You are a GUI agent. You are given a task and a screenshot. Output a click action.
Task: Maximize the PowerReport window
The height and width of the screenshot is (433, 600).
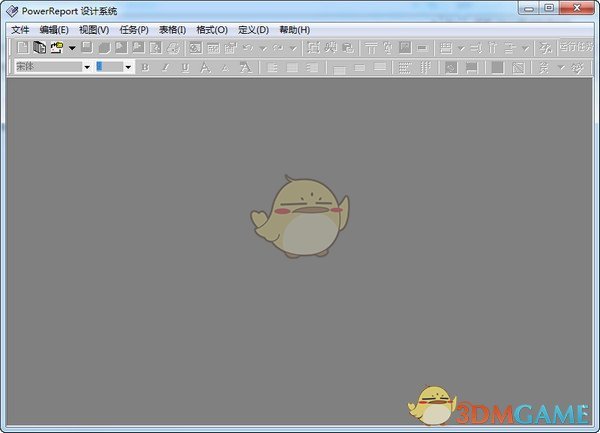[x=549, y=8]
